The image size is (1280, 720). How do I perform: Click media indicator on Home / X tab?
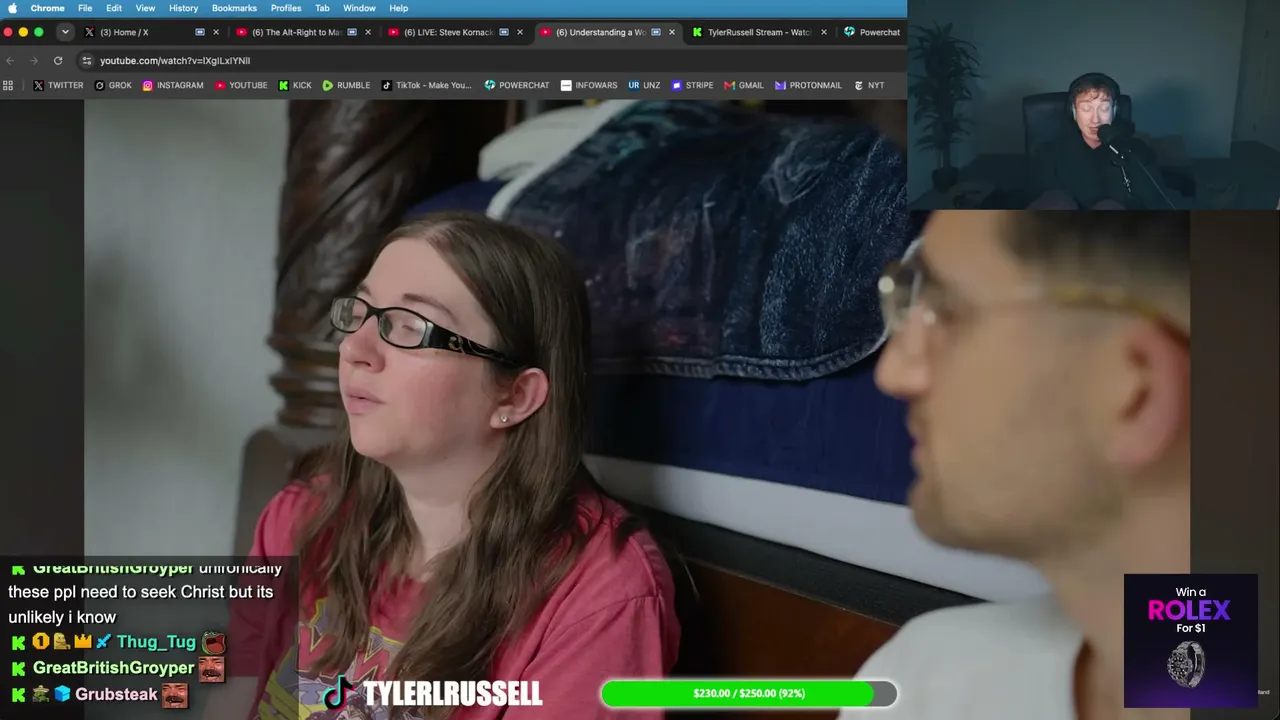point(200,32)
